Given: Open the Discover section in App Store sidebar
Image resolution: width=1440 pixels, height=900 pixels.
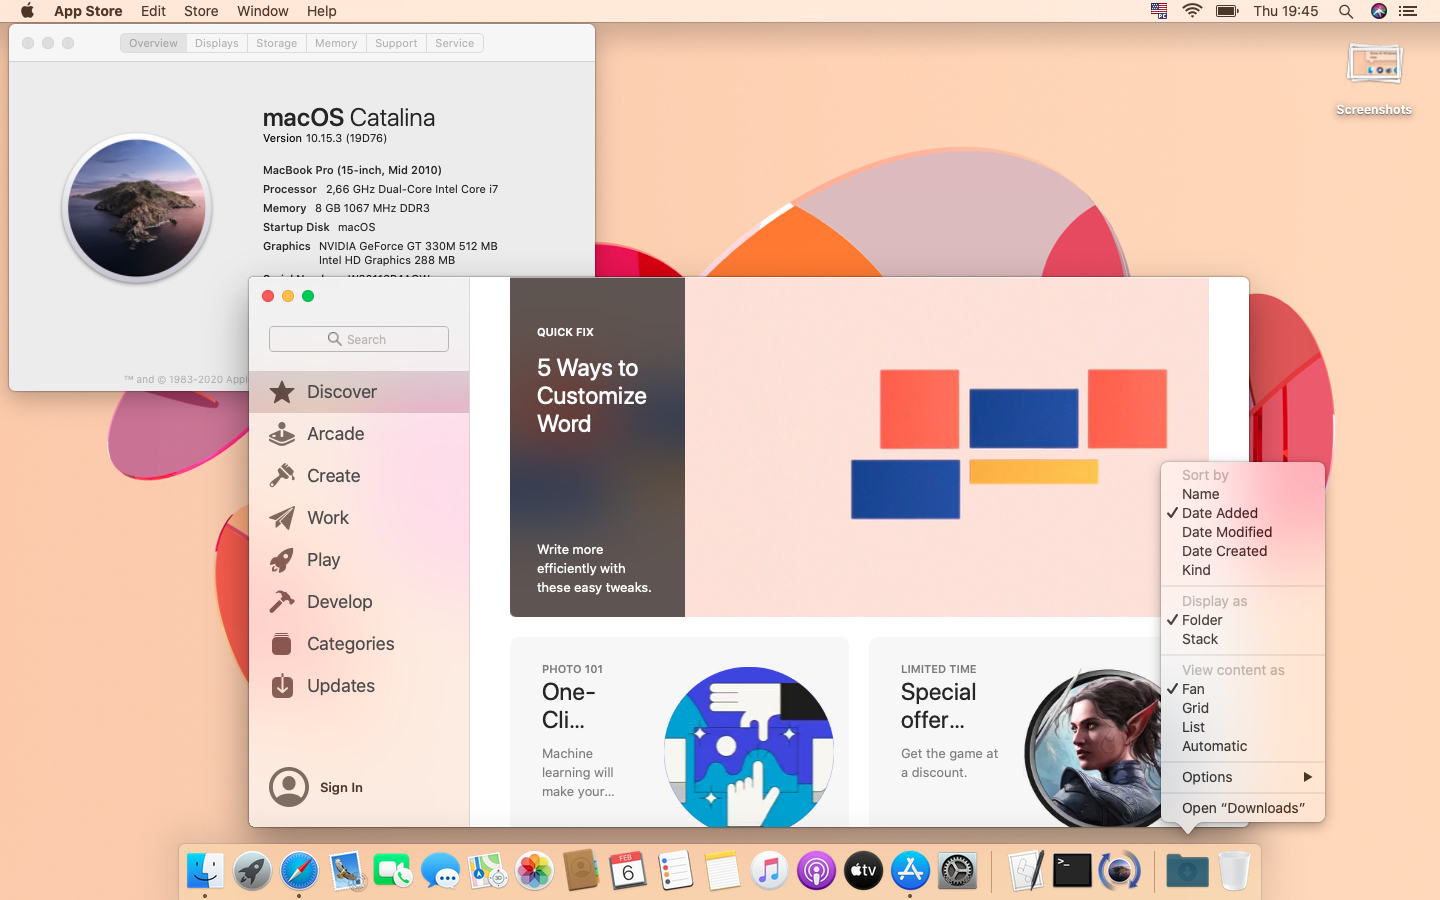Looking at the screenshot, I should point(359,392).
